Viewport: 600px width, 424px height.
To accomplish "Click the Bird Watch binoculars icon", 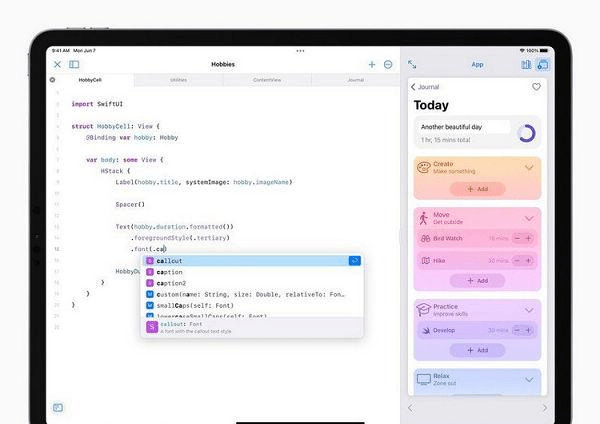I will [x=426, y=238].
